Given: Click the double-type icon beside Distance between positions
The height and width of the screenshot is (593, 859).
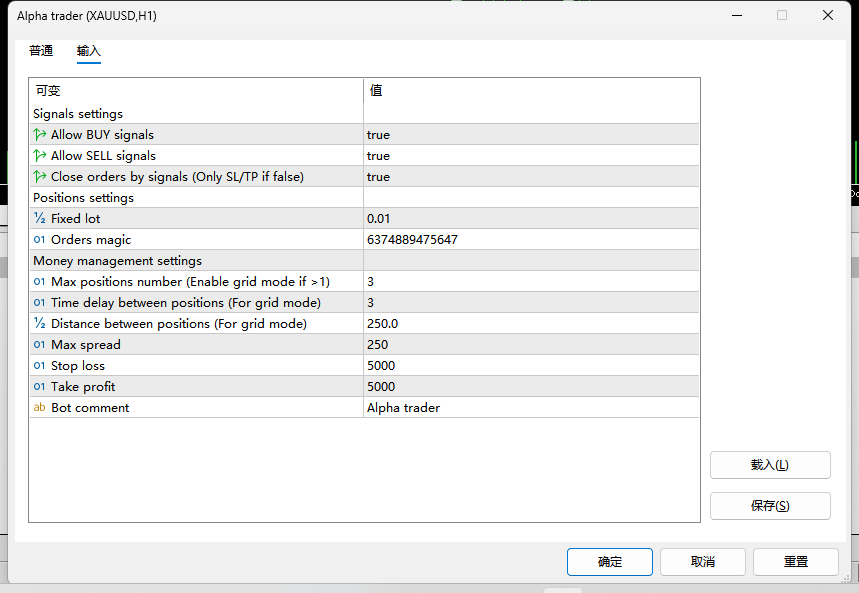Looking at the screenshot, I should [39, 323].
